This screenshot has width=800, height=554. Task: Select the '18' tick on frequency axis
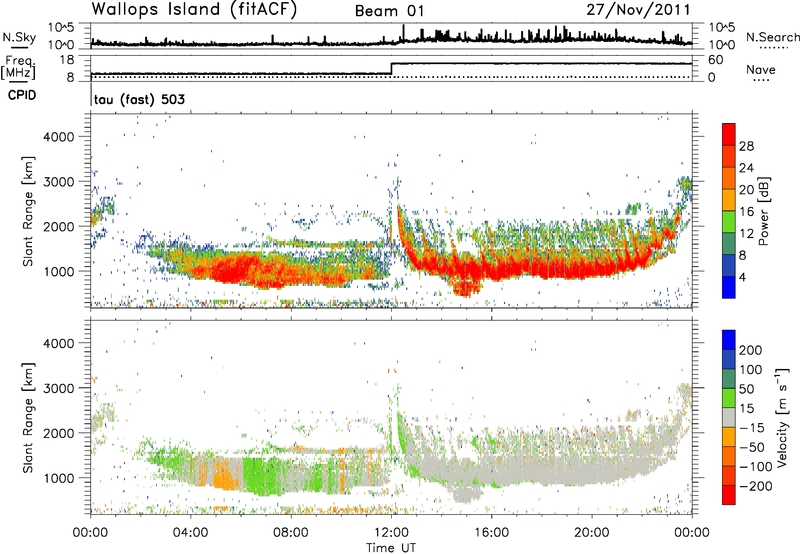click(x=67, y=60)
